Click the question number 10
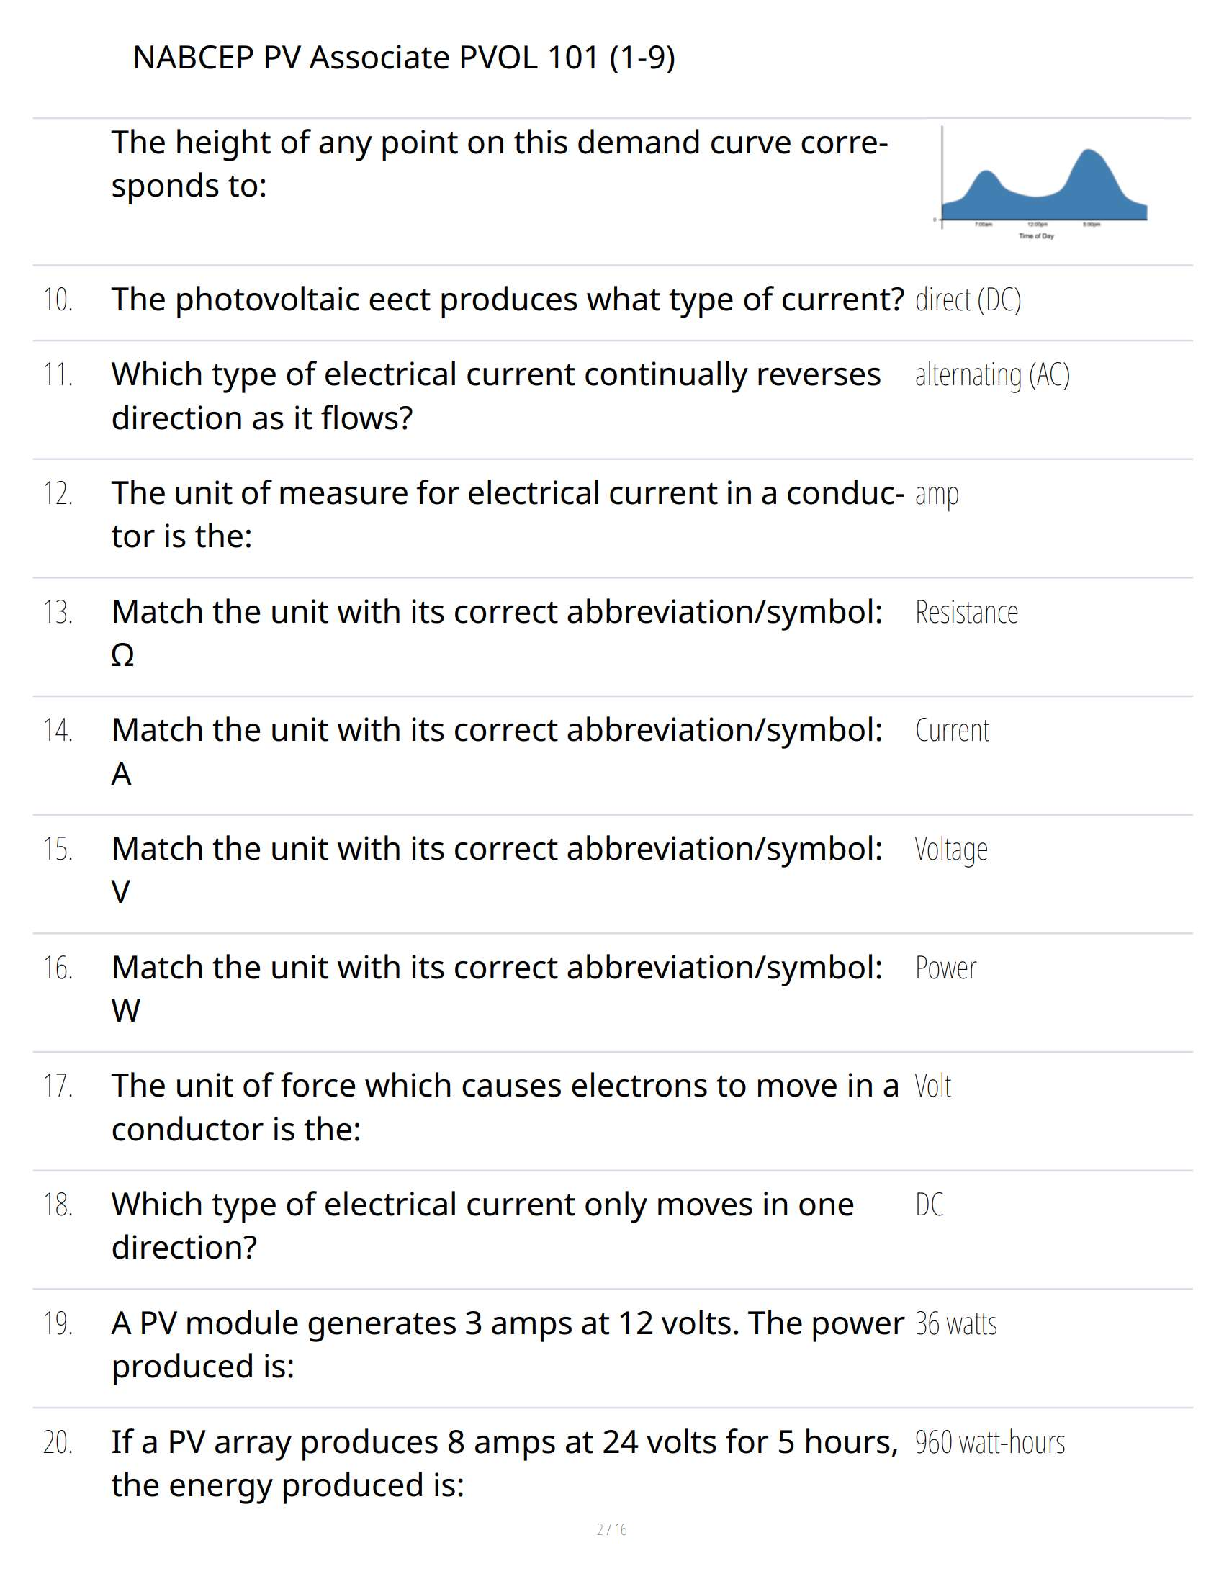This screenshot has width=1224, height=1584. coord(57,300)
